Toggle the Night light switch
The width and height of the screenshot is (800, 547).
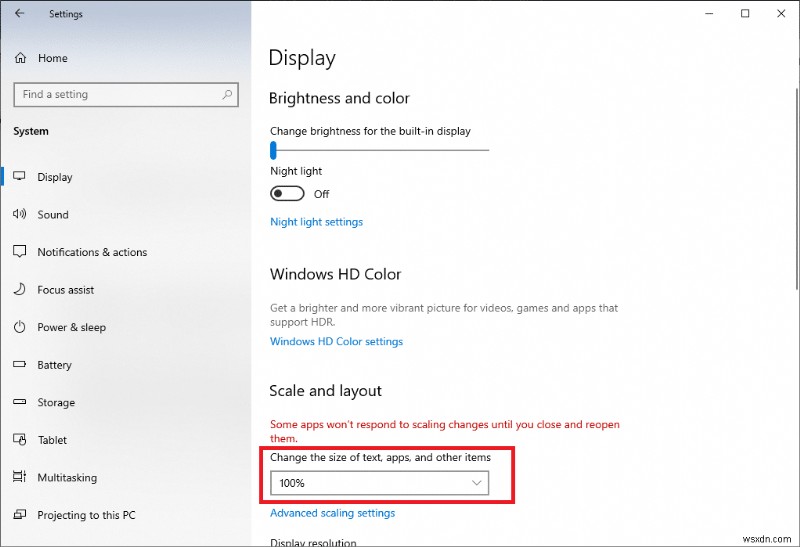click(288, 193)
